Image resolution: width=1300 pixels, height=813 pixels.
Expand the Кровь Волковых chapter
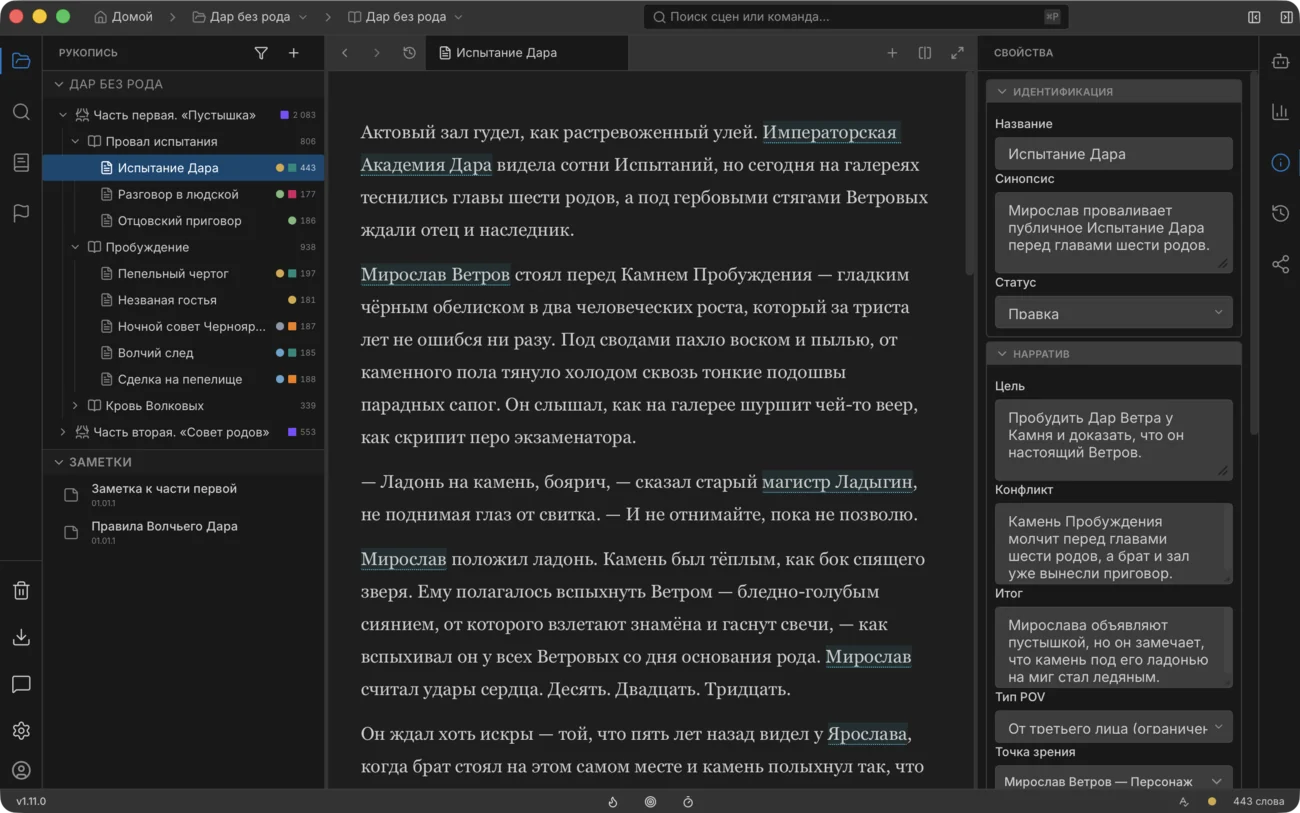(x=75, y=406)
